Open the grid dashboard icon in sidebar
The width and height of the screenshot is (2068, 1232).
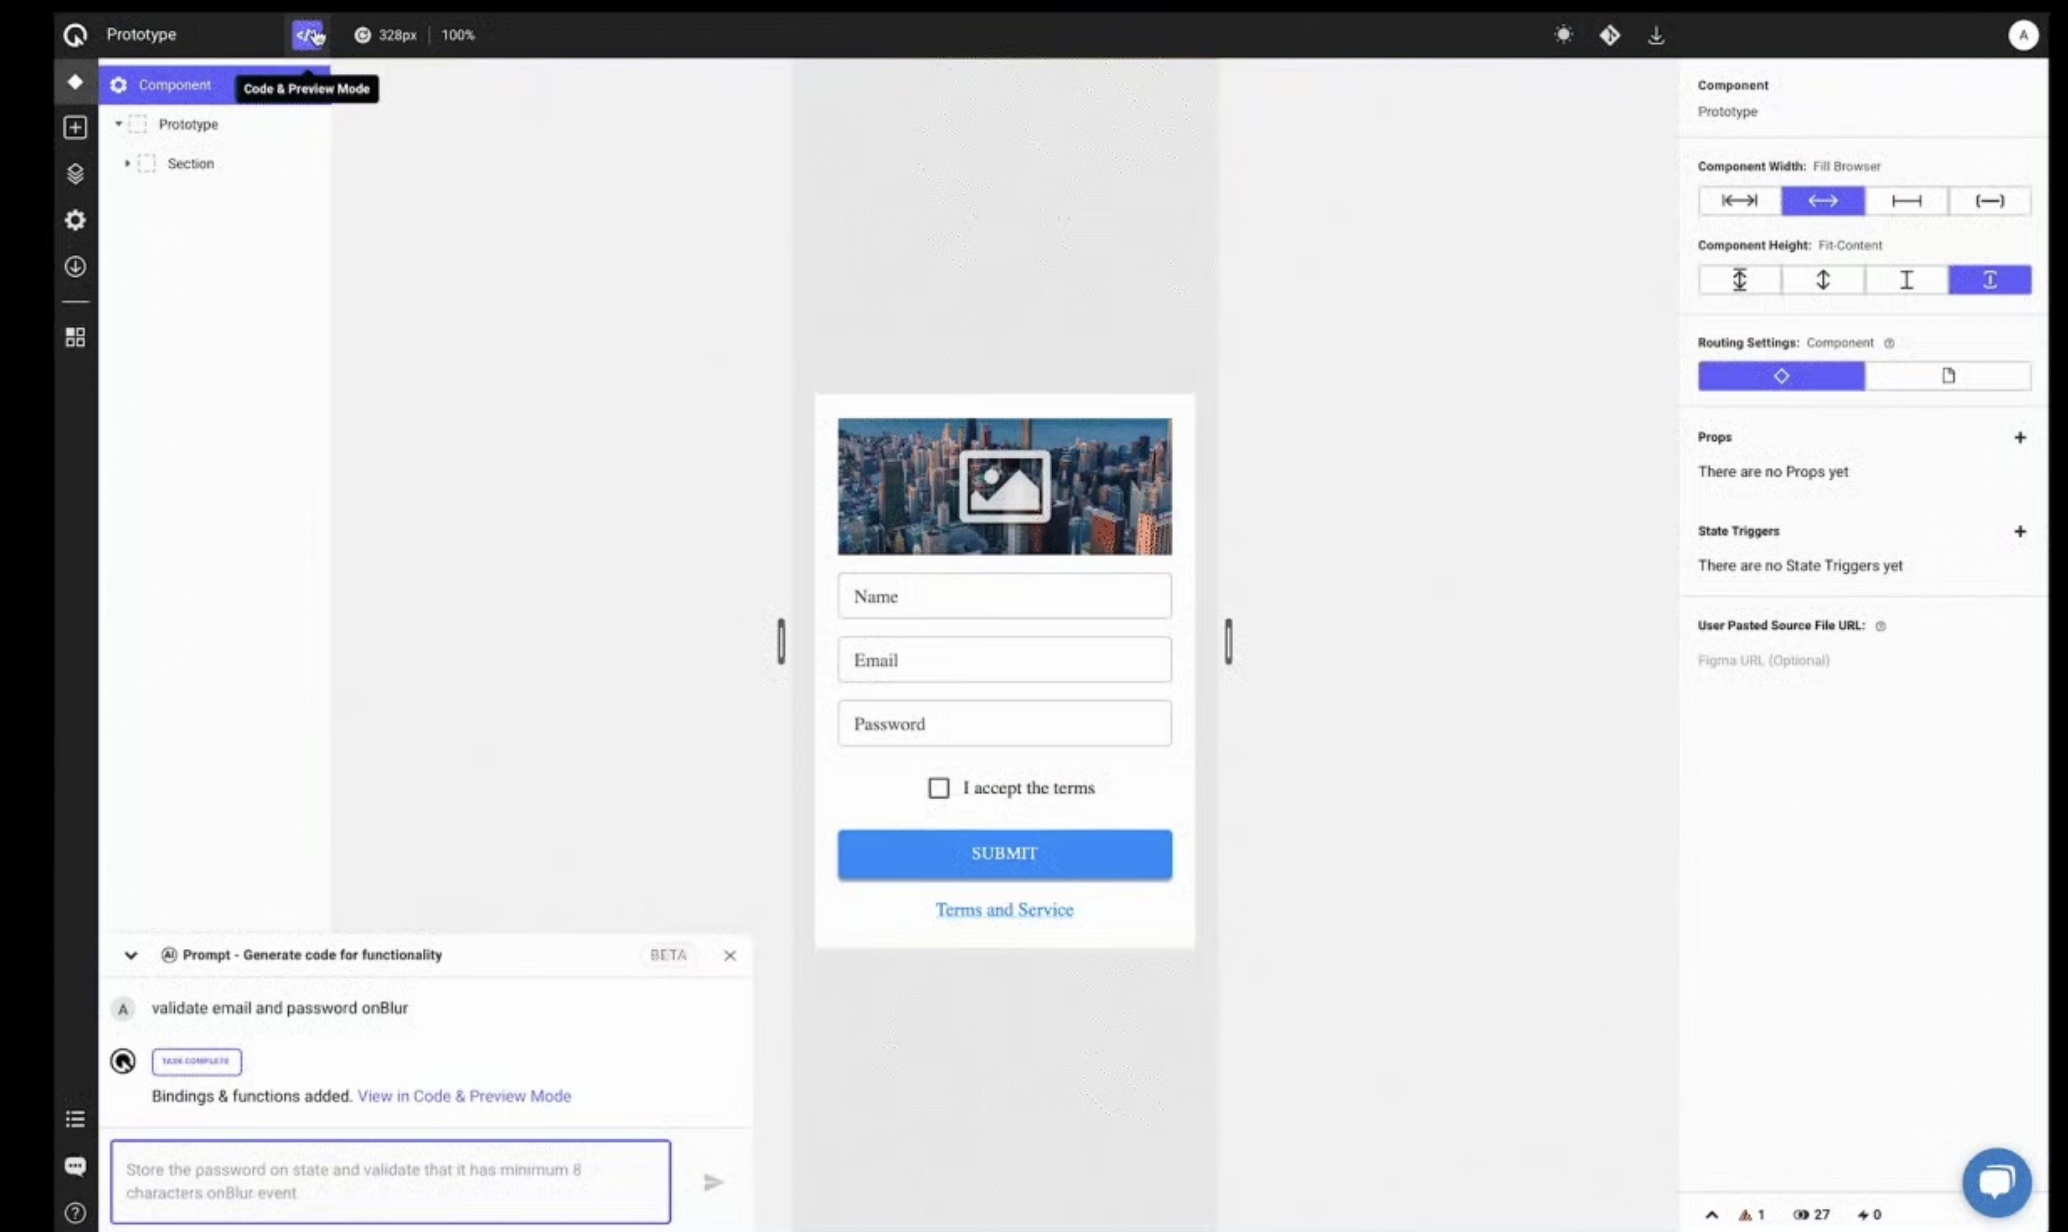click(75, 338)
